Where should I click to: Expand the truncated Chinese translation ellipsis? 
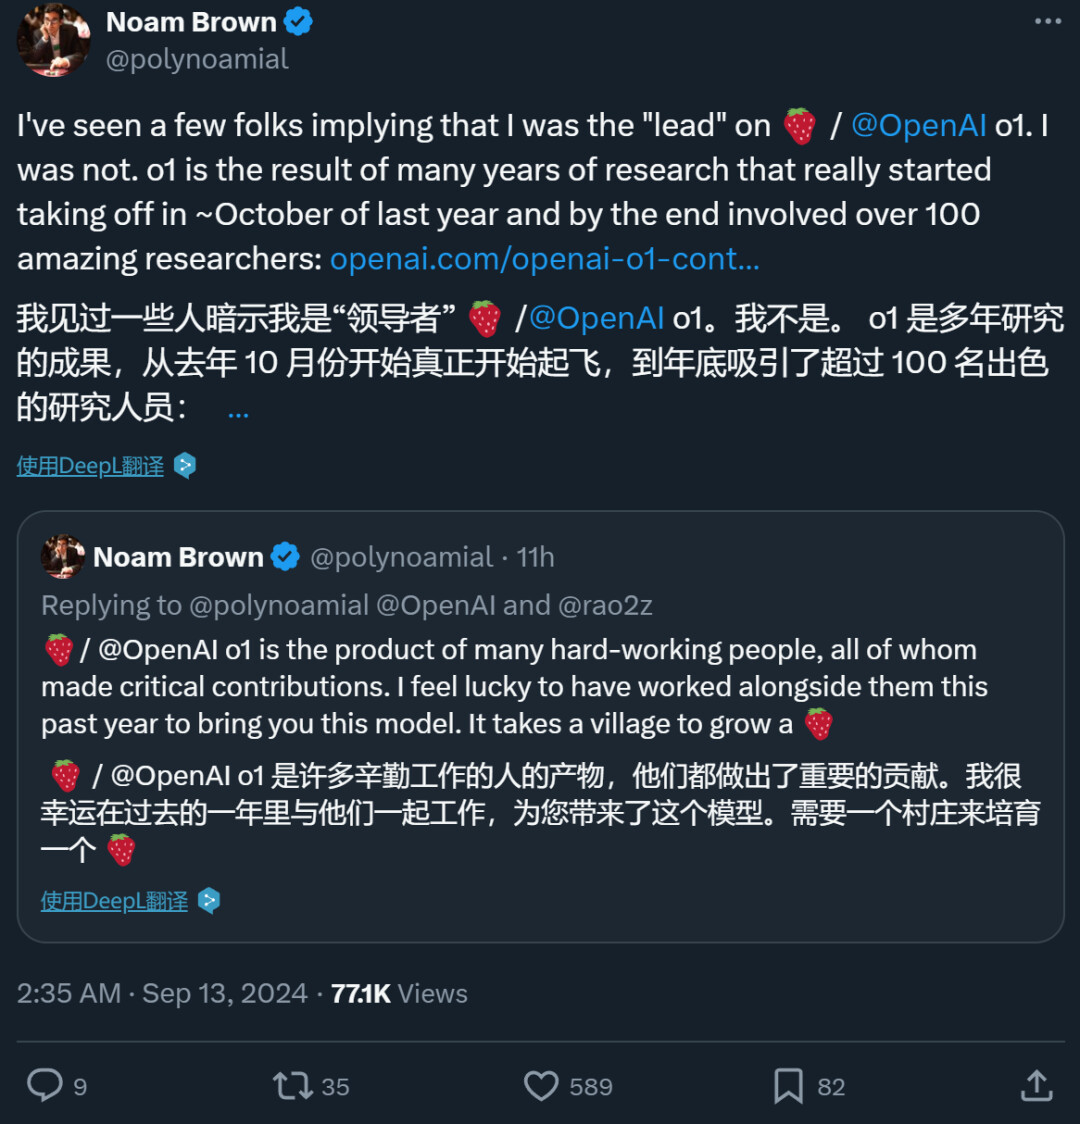click(x=238, y=409)
